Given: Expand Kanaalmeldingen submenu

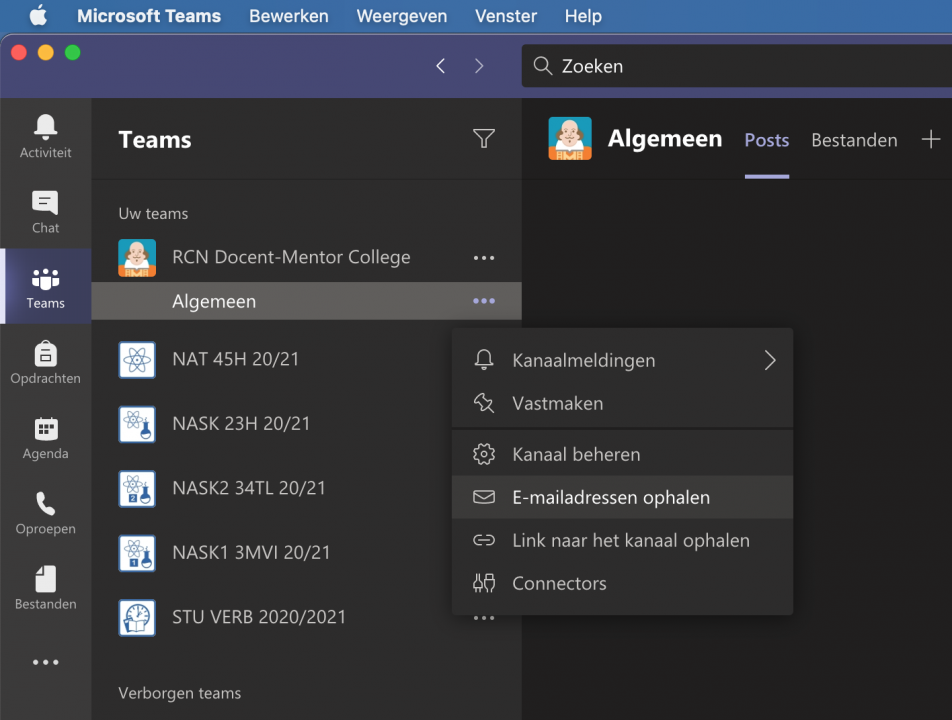Looking at the screenshot, I should (583, 360).
